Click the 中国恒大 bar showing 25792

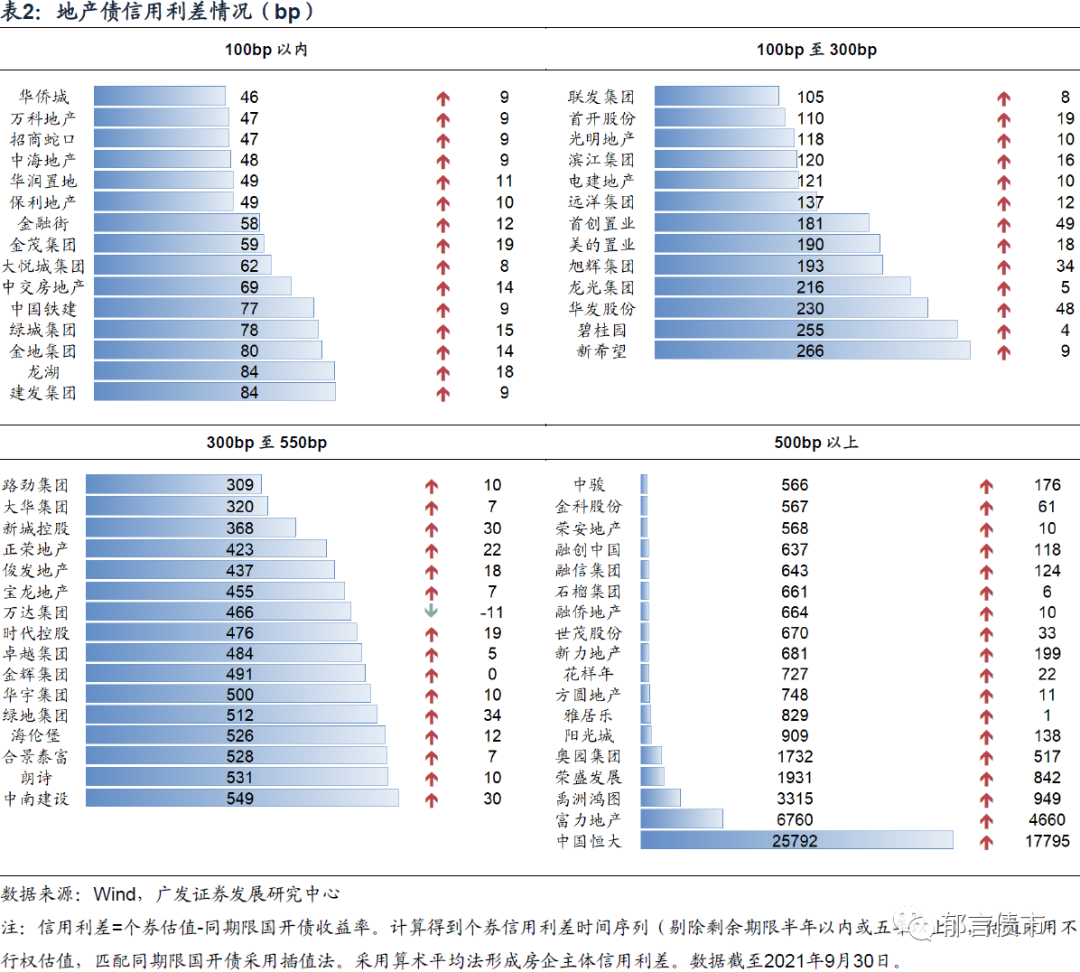click(797, 840)
